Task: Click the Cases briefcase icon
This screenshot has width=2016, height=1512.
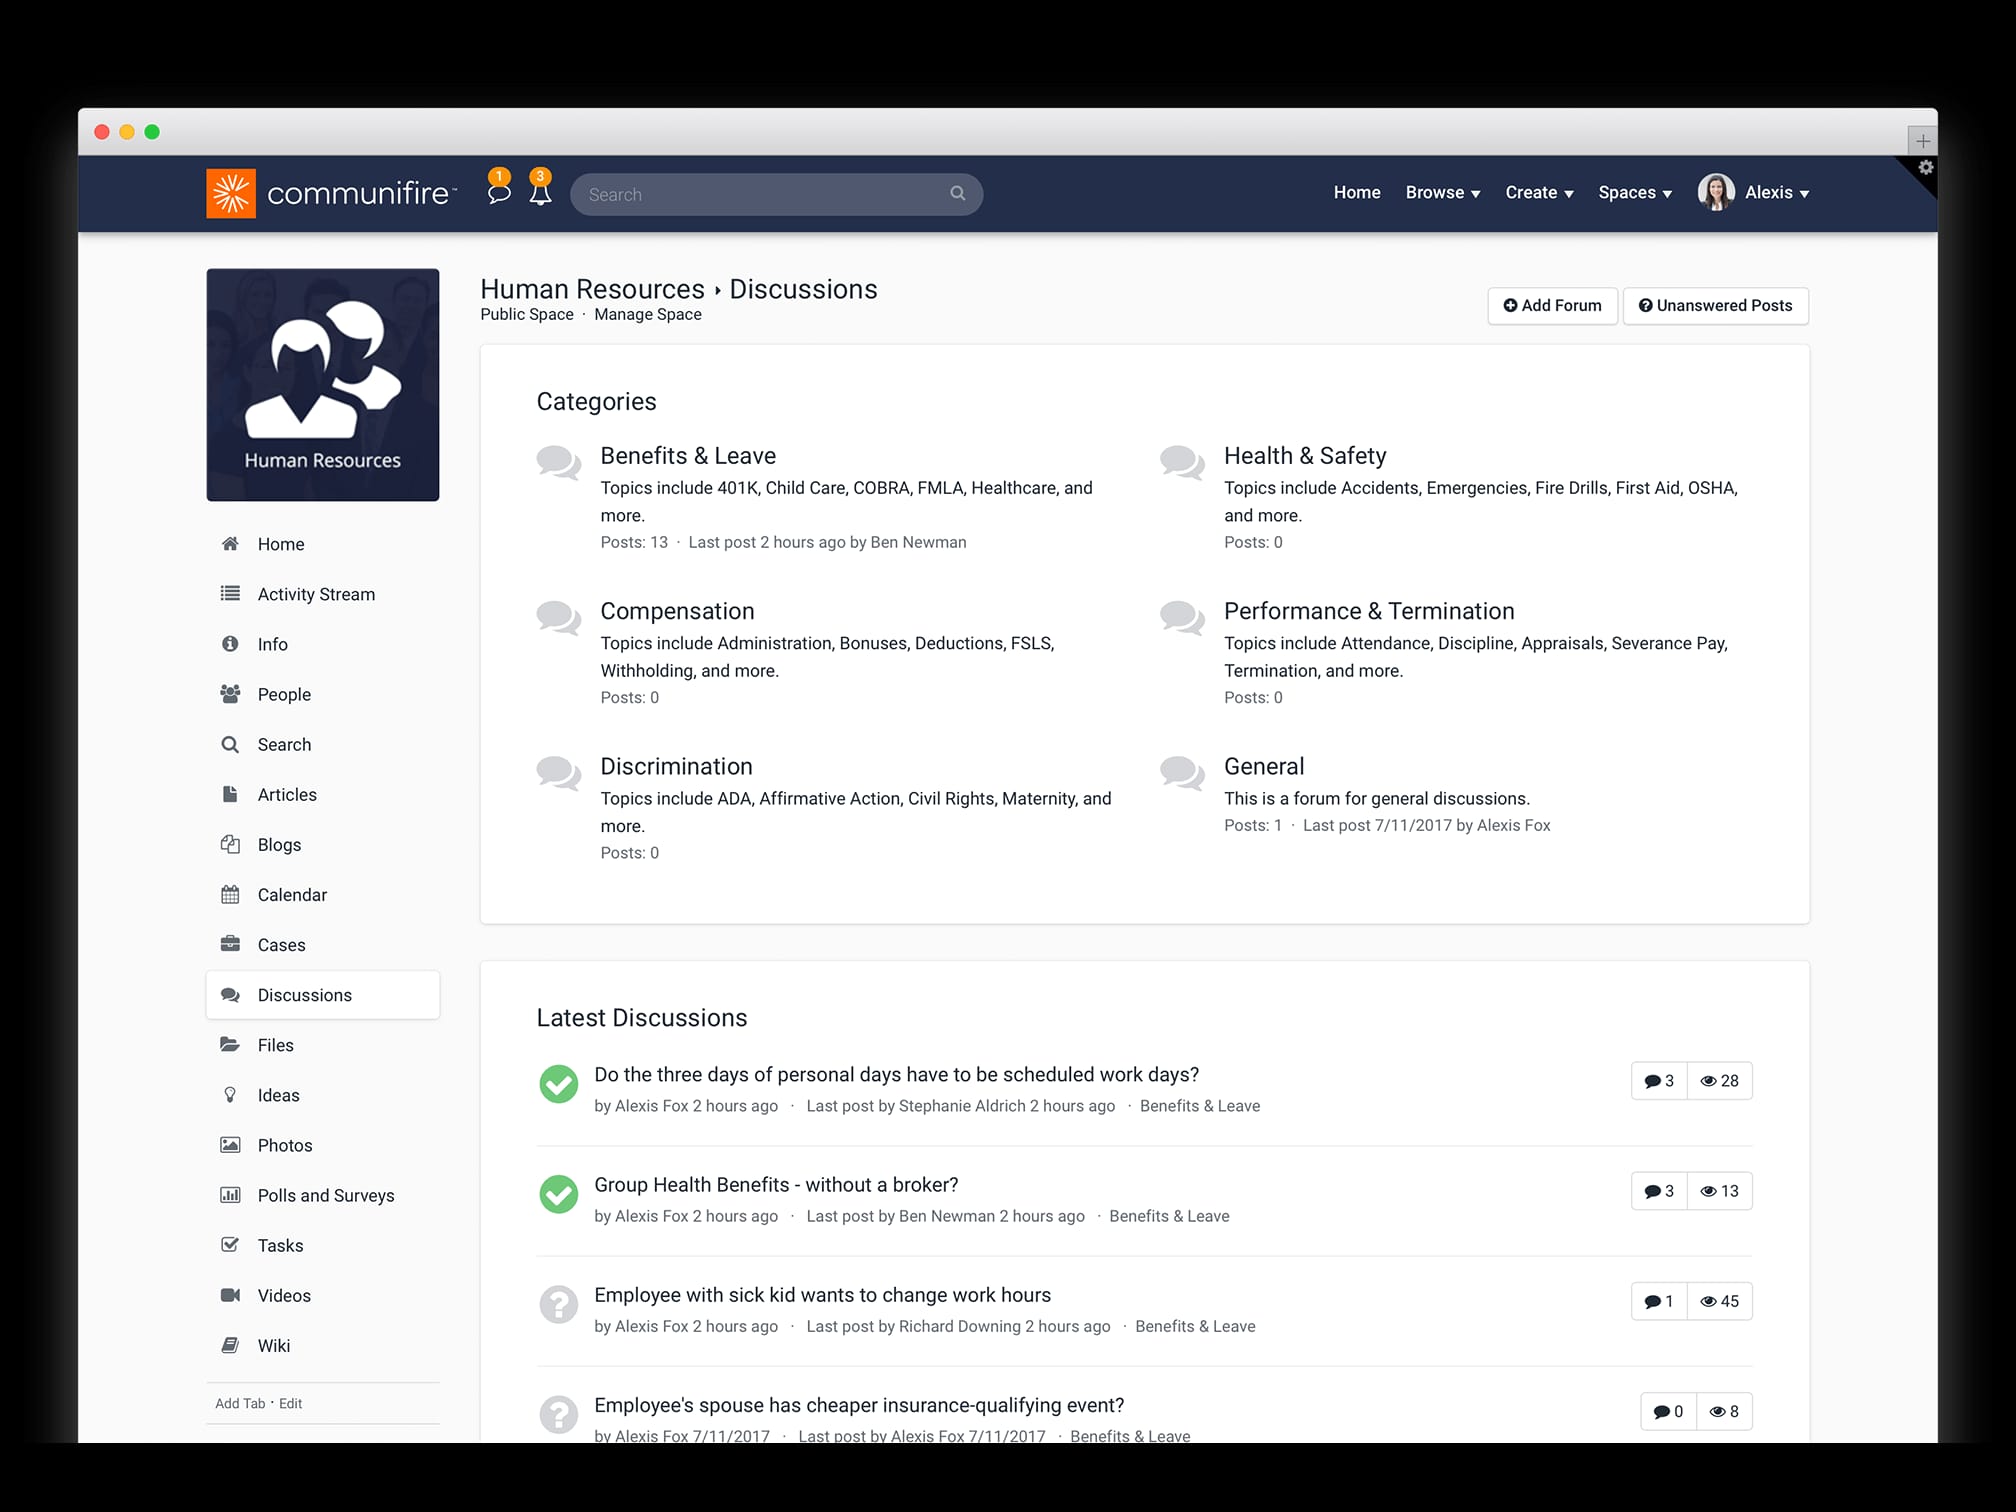Action: [230, 944]
